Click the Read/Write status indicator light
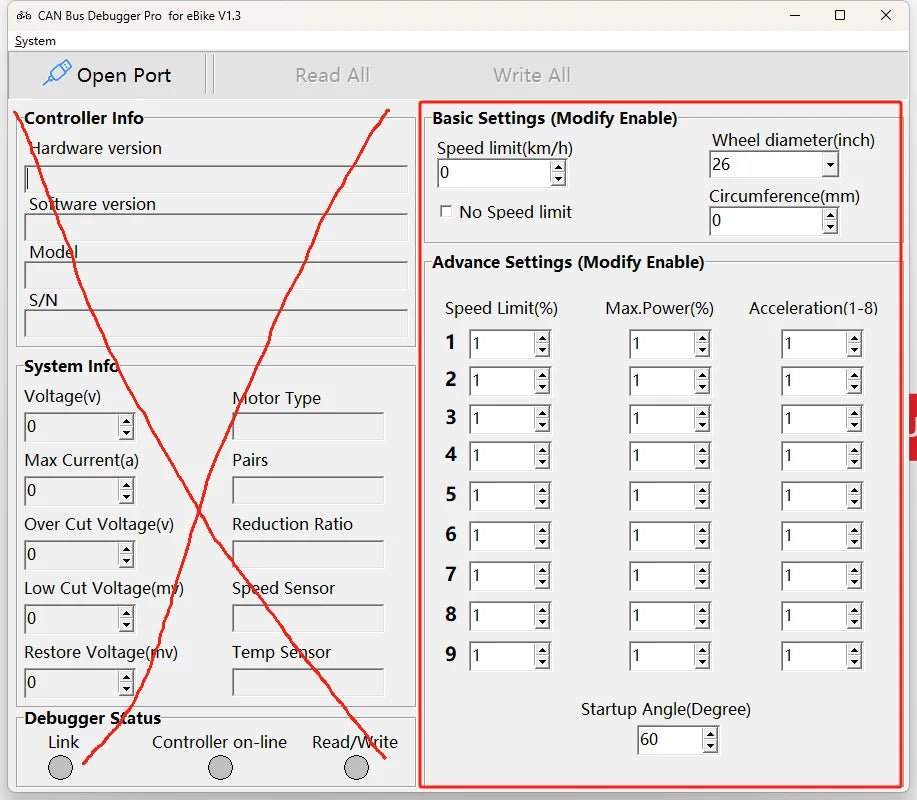The image size is (917, 800). (356, 767)
